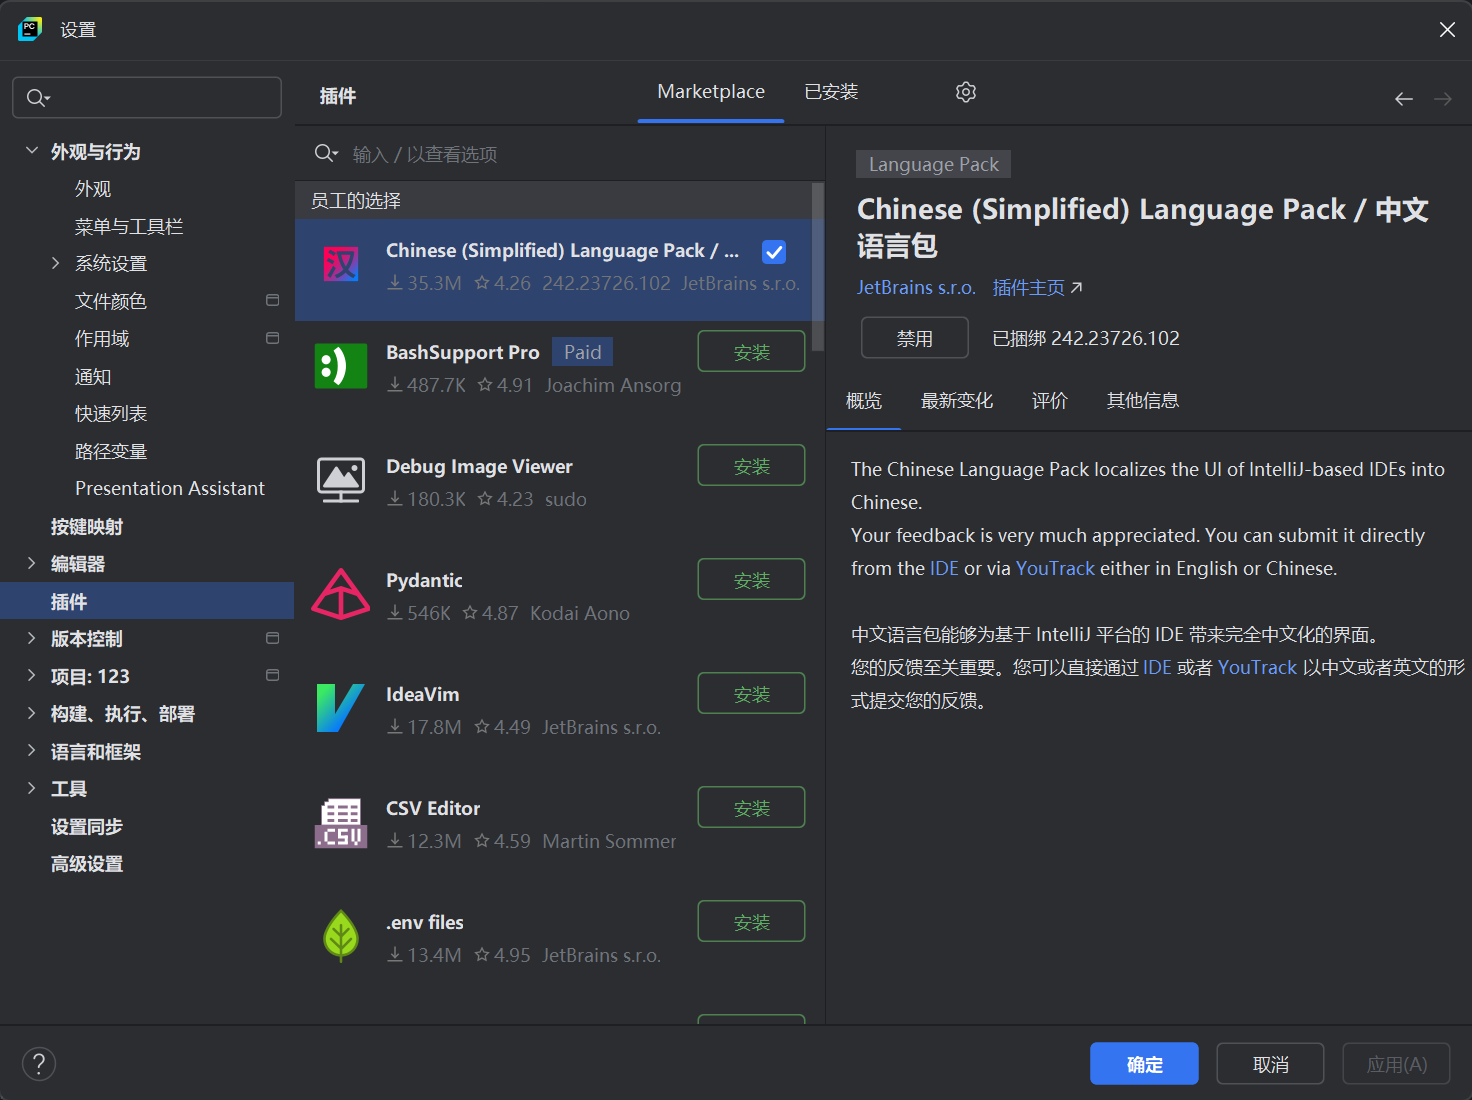Install the BashSupport Pro plugin

point(751,351)
